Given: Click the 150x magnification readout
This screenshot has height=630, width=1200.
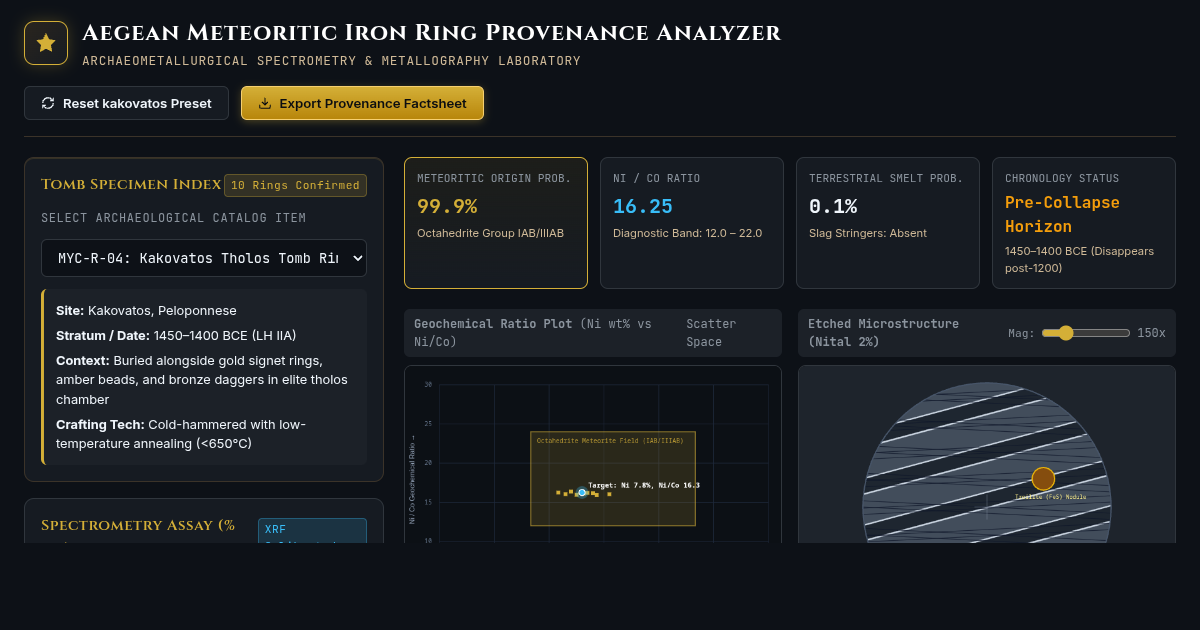Looking at the screenshot, I should pos(1151,333).
